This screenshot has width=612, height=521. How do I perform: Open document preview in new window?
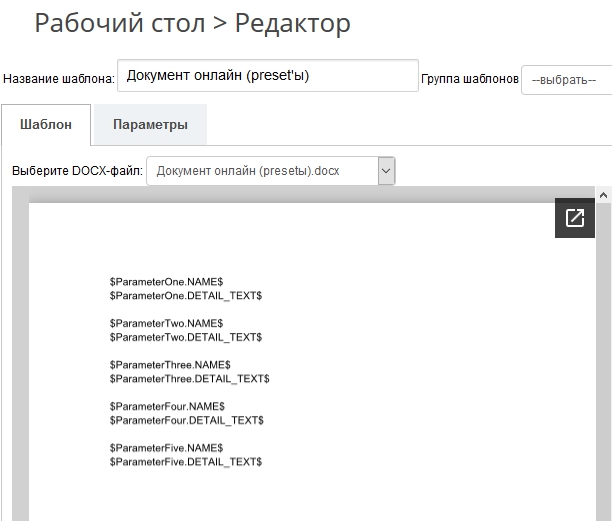(x=574, y=218)
